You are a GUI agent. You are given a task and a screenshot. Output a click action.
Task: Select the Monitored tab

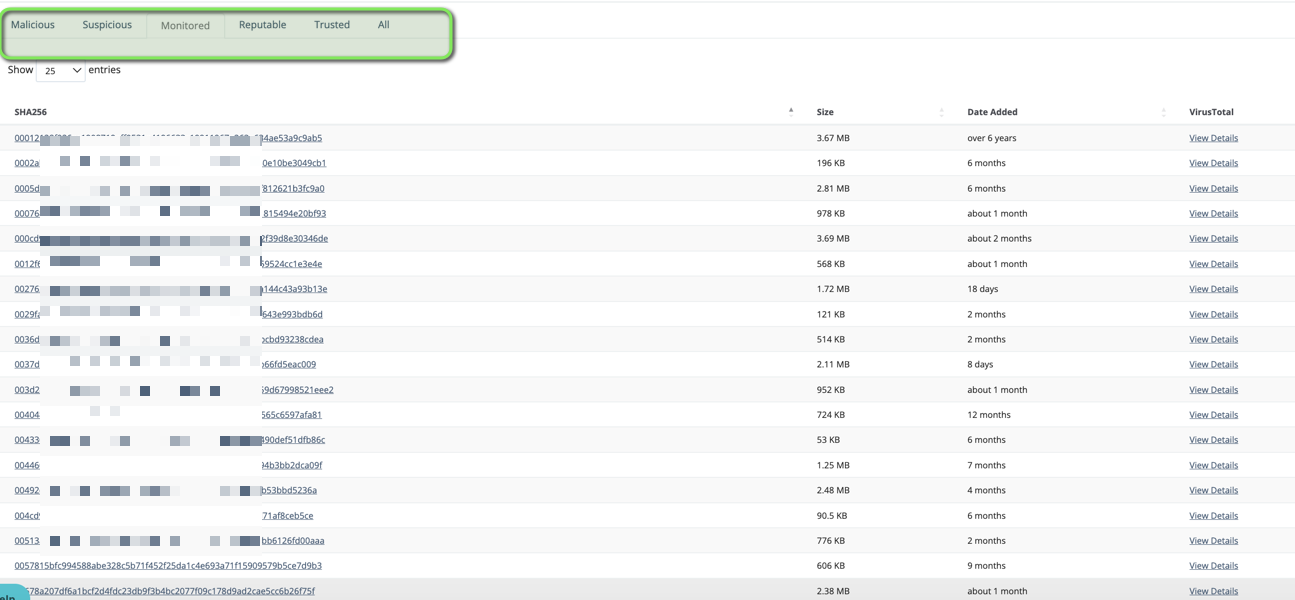(x=185, y=26)
